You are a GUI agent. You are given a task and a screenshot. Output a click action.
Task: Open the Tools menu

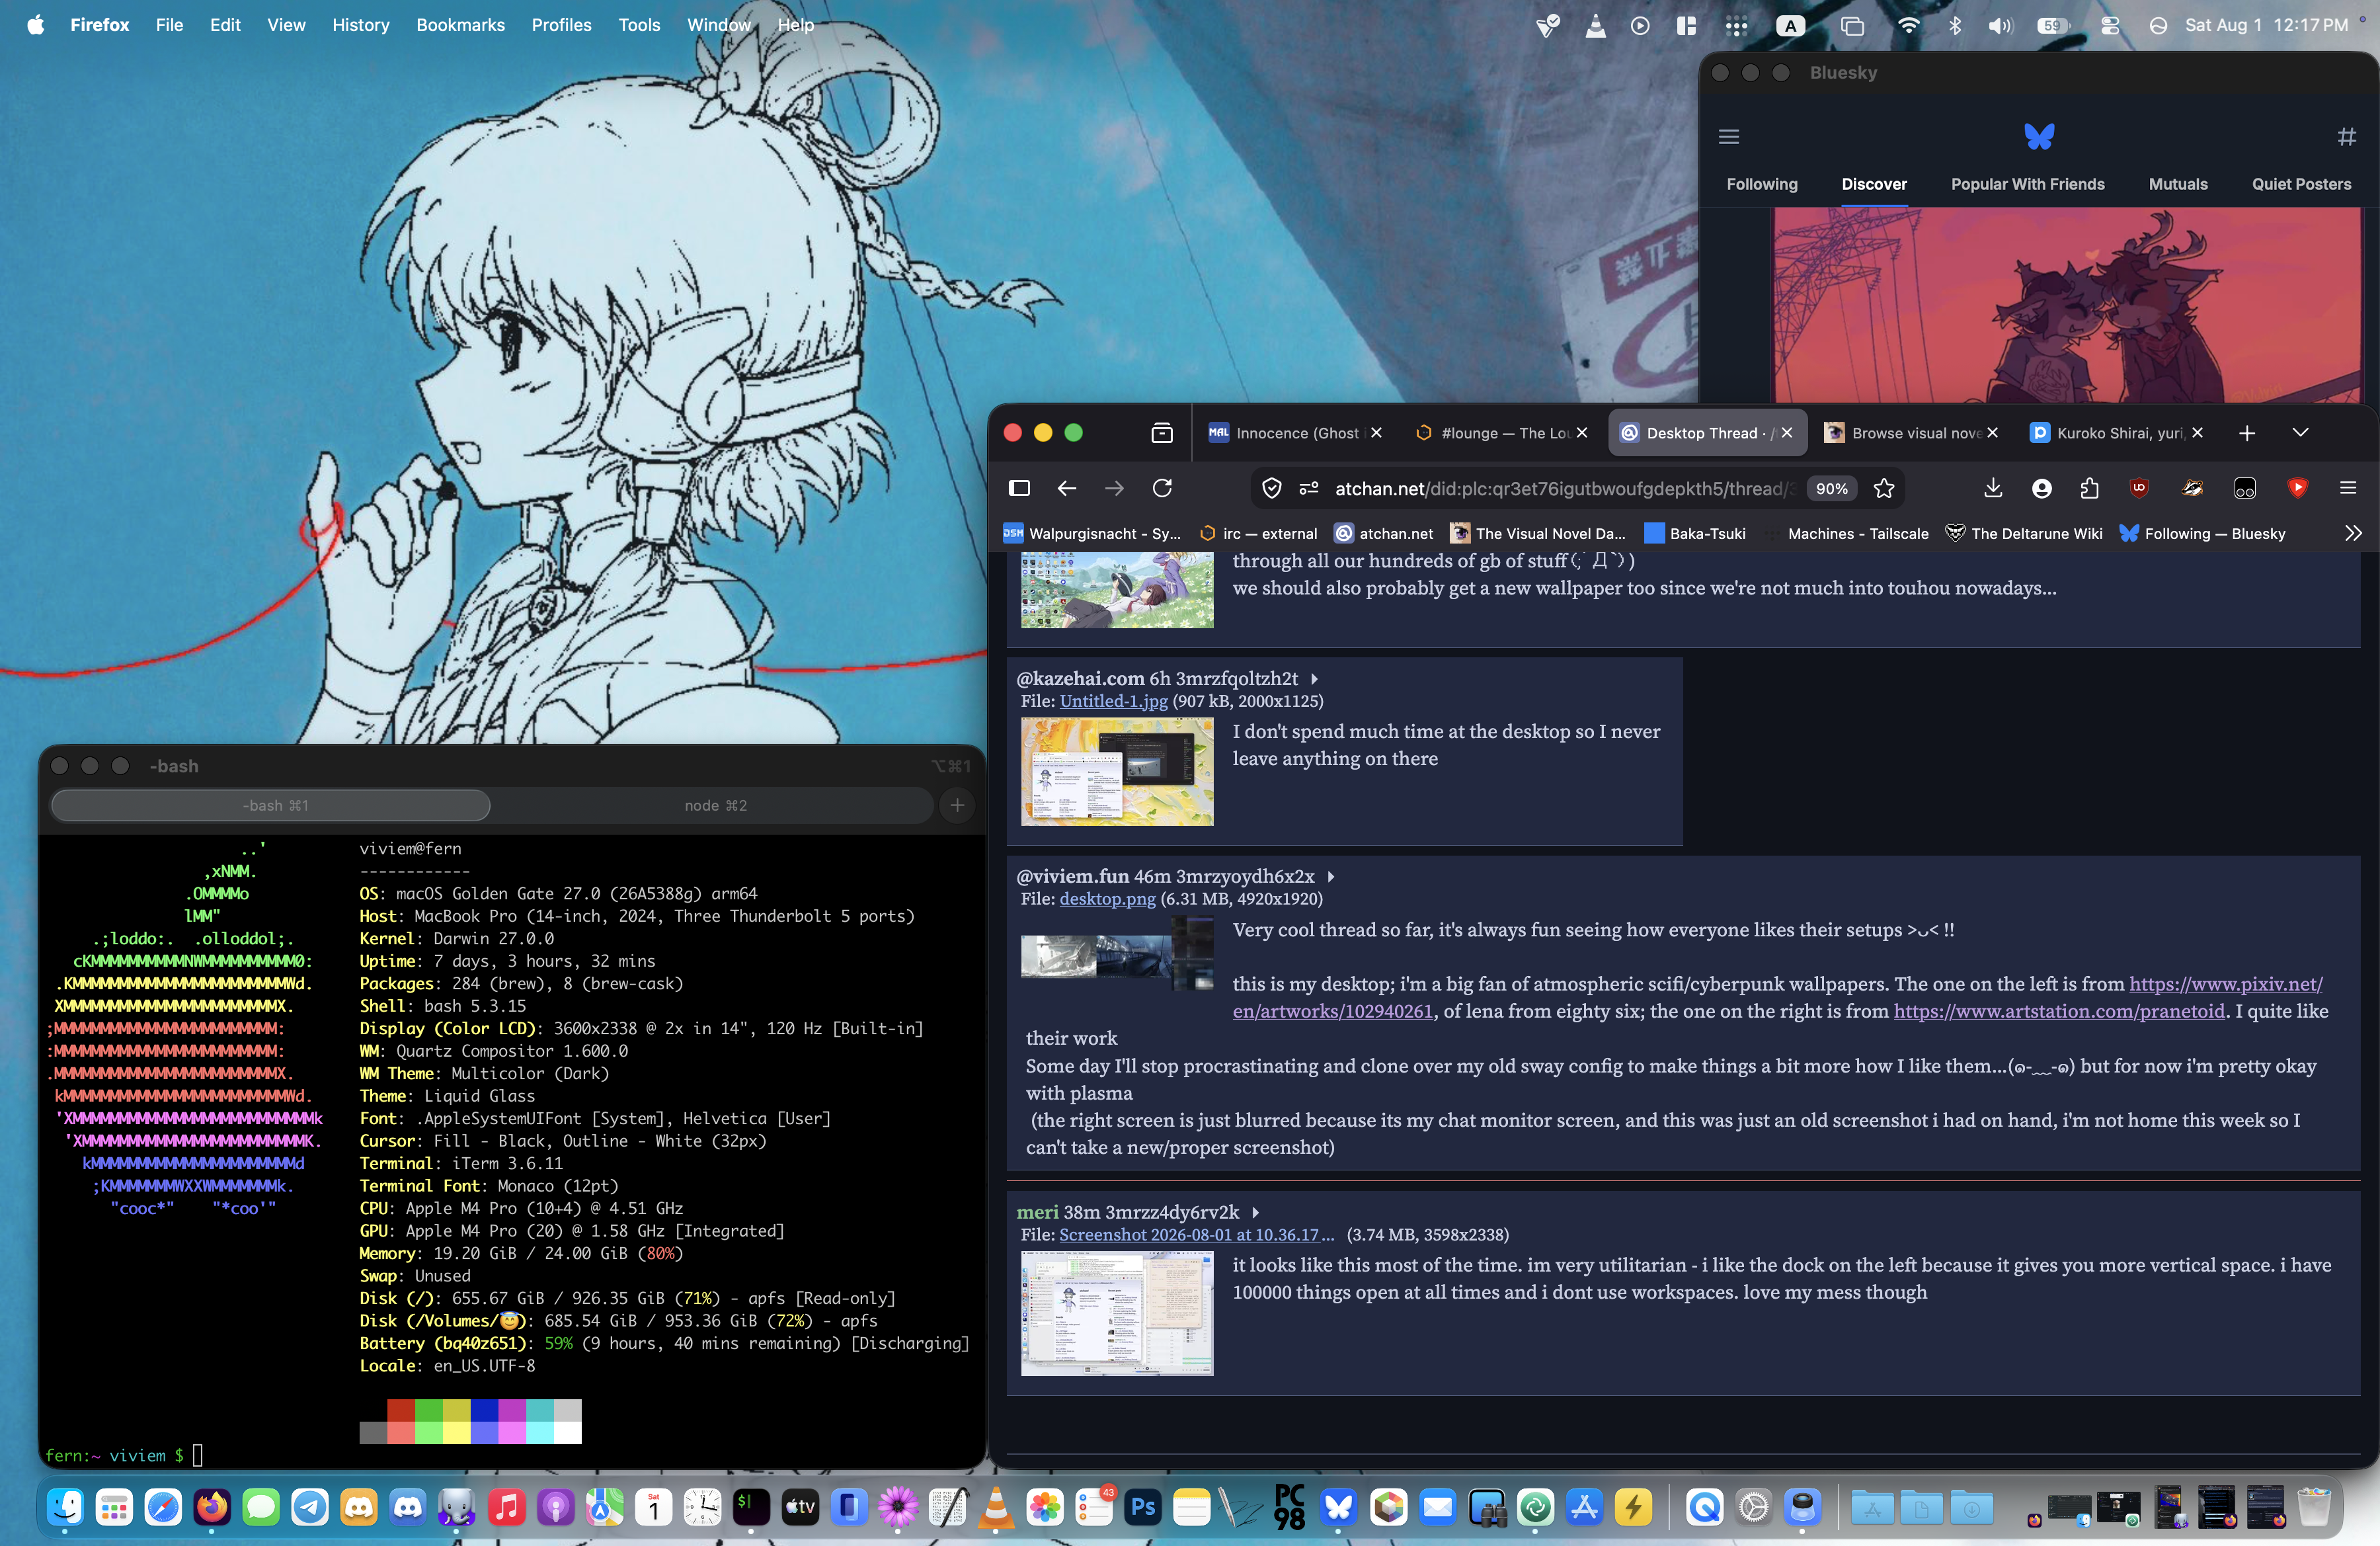(639, 25)
